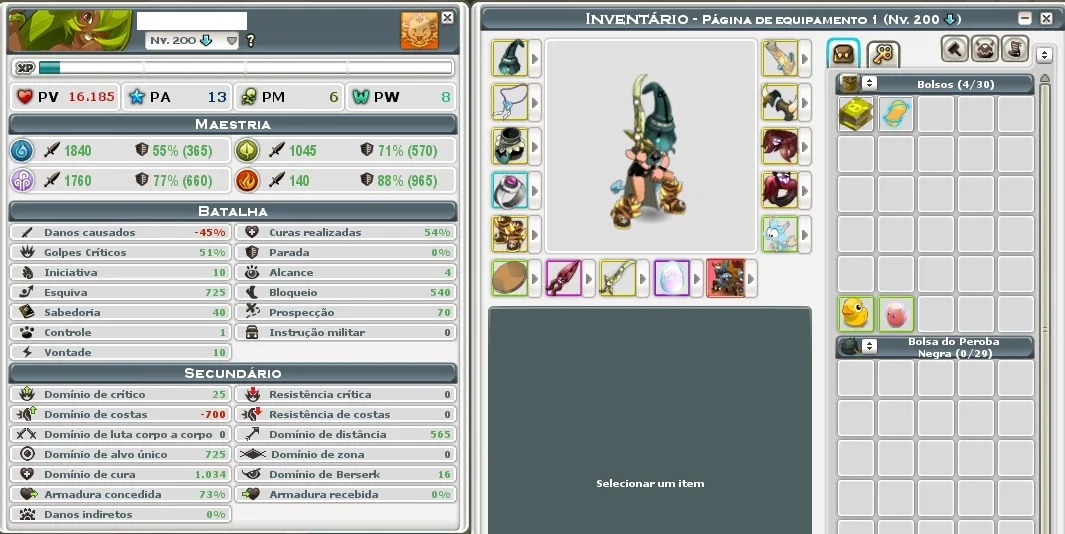
Task: Open the question mark help icon
Action: (250, 41)
